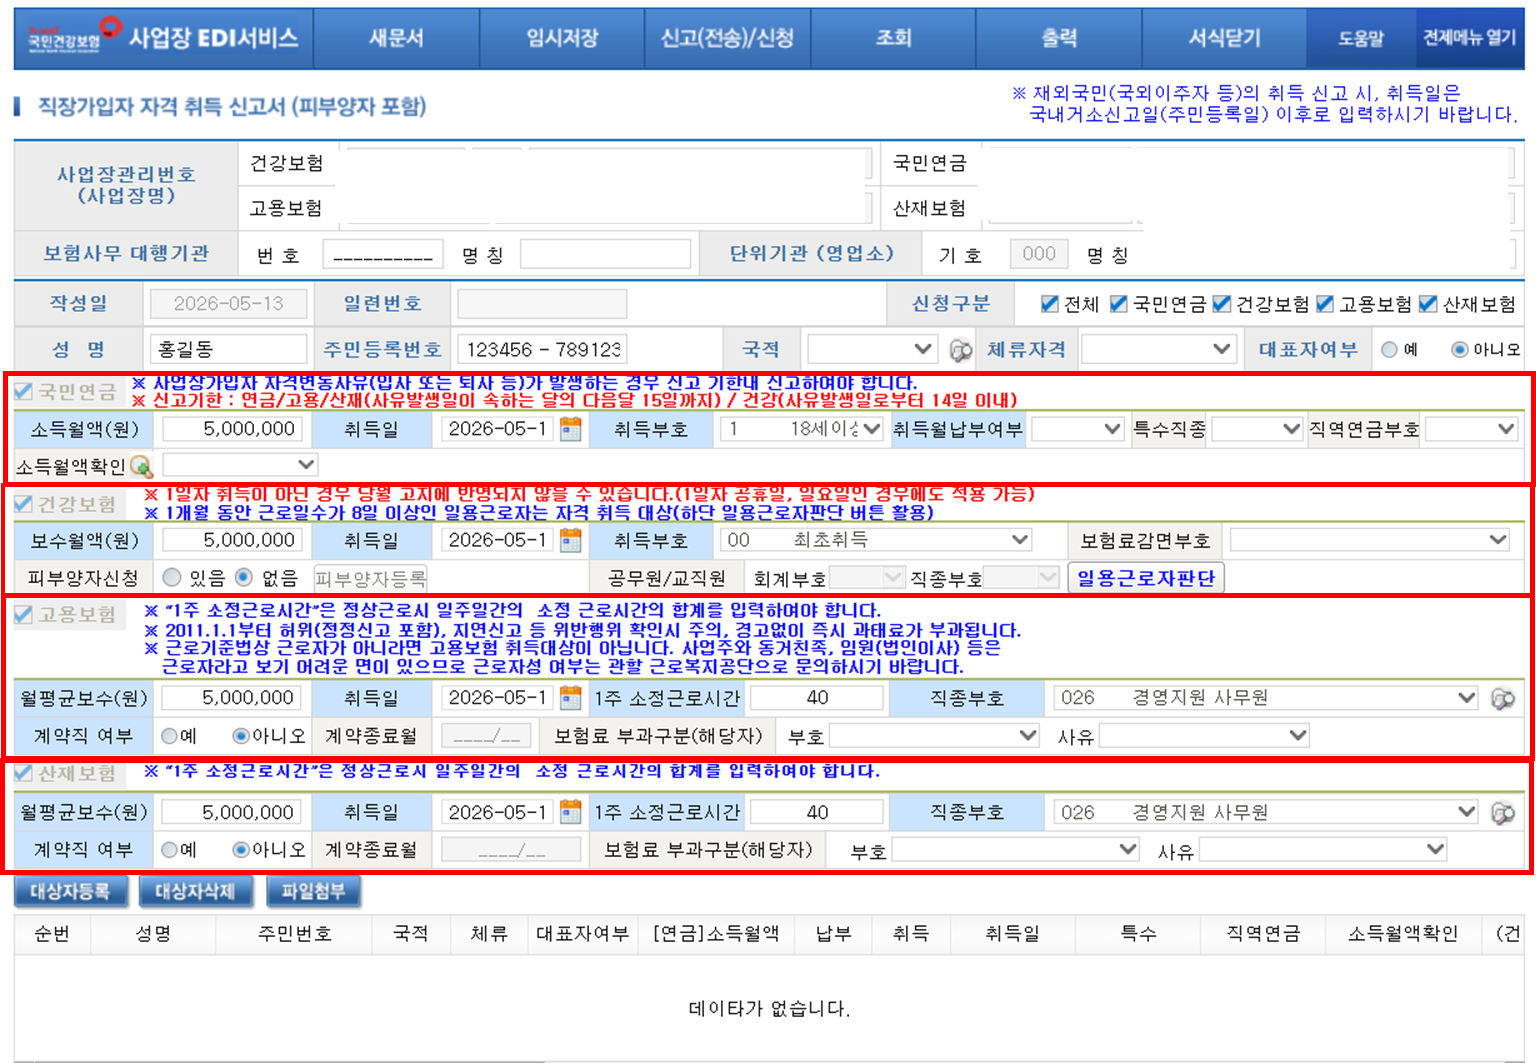Open the 직역연금부호 dropdown
Image resolution: width=1536 pixels, height=1063 pixels.
(x=1471, y=429)
